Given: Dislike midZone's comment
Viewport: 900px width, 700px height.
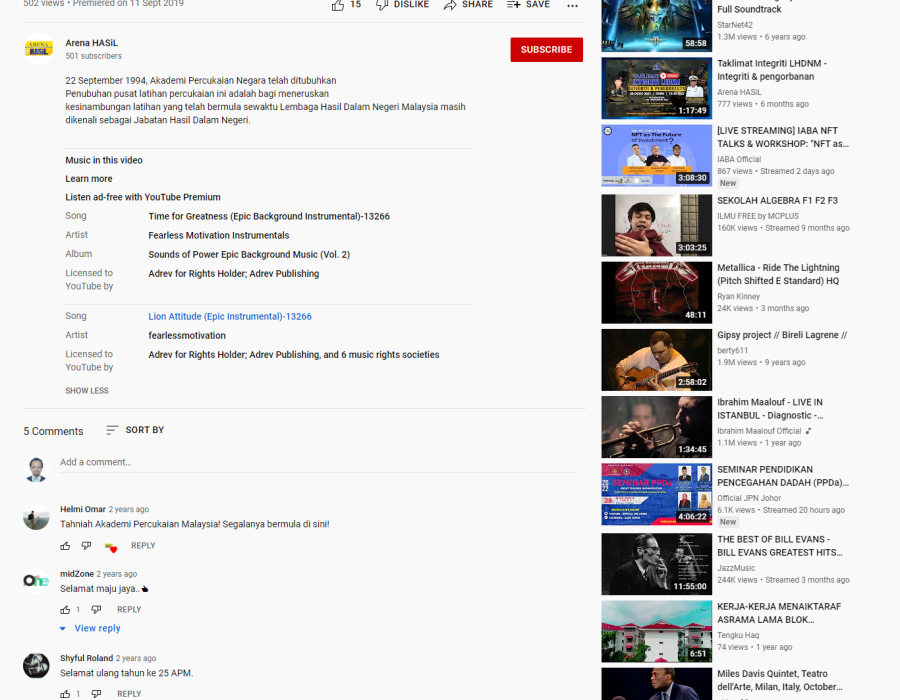Looking at the screenshot, I should (x=96, y=609).
